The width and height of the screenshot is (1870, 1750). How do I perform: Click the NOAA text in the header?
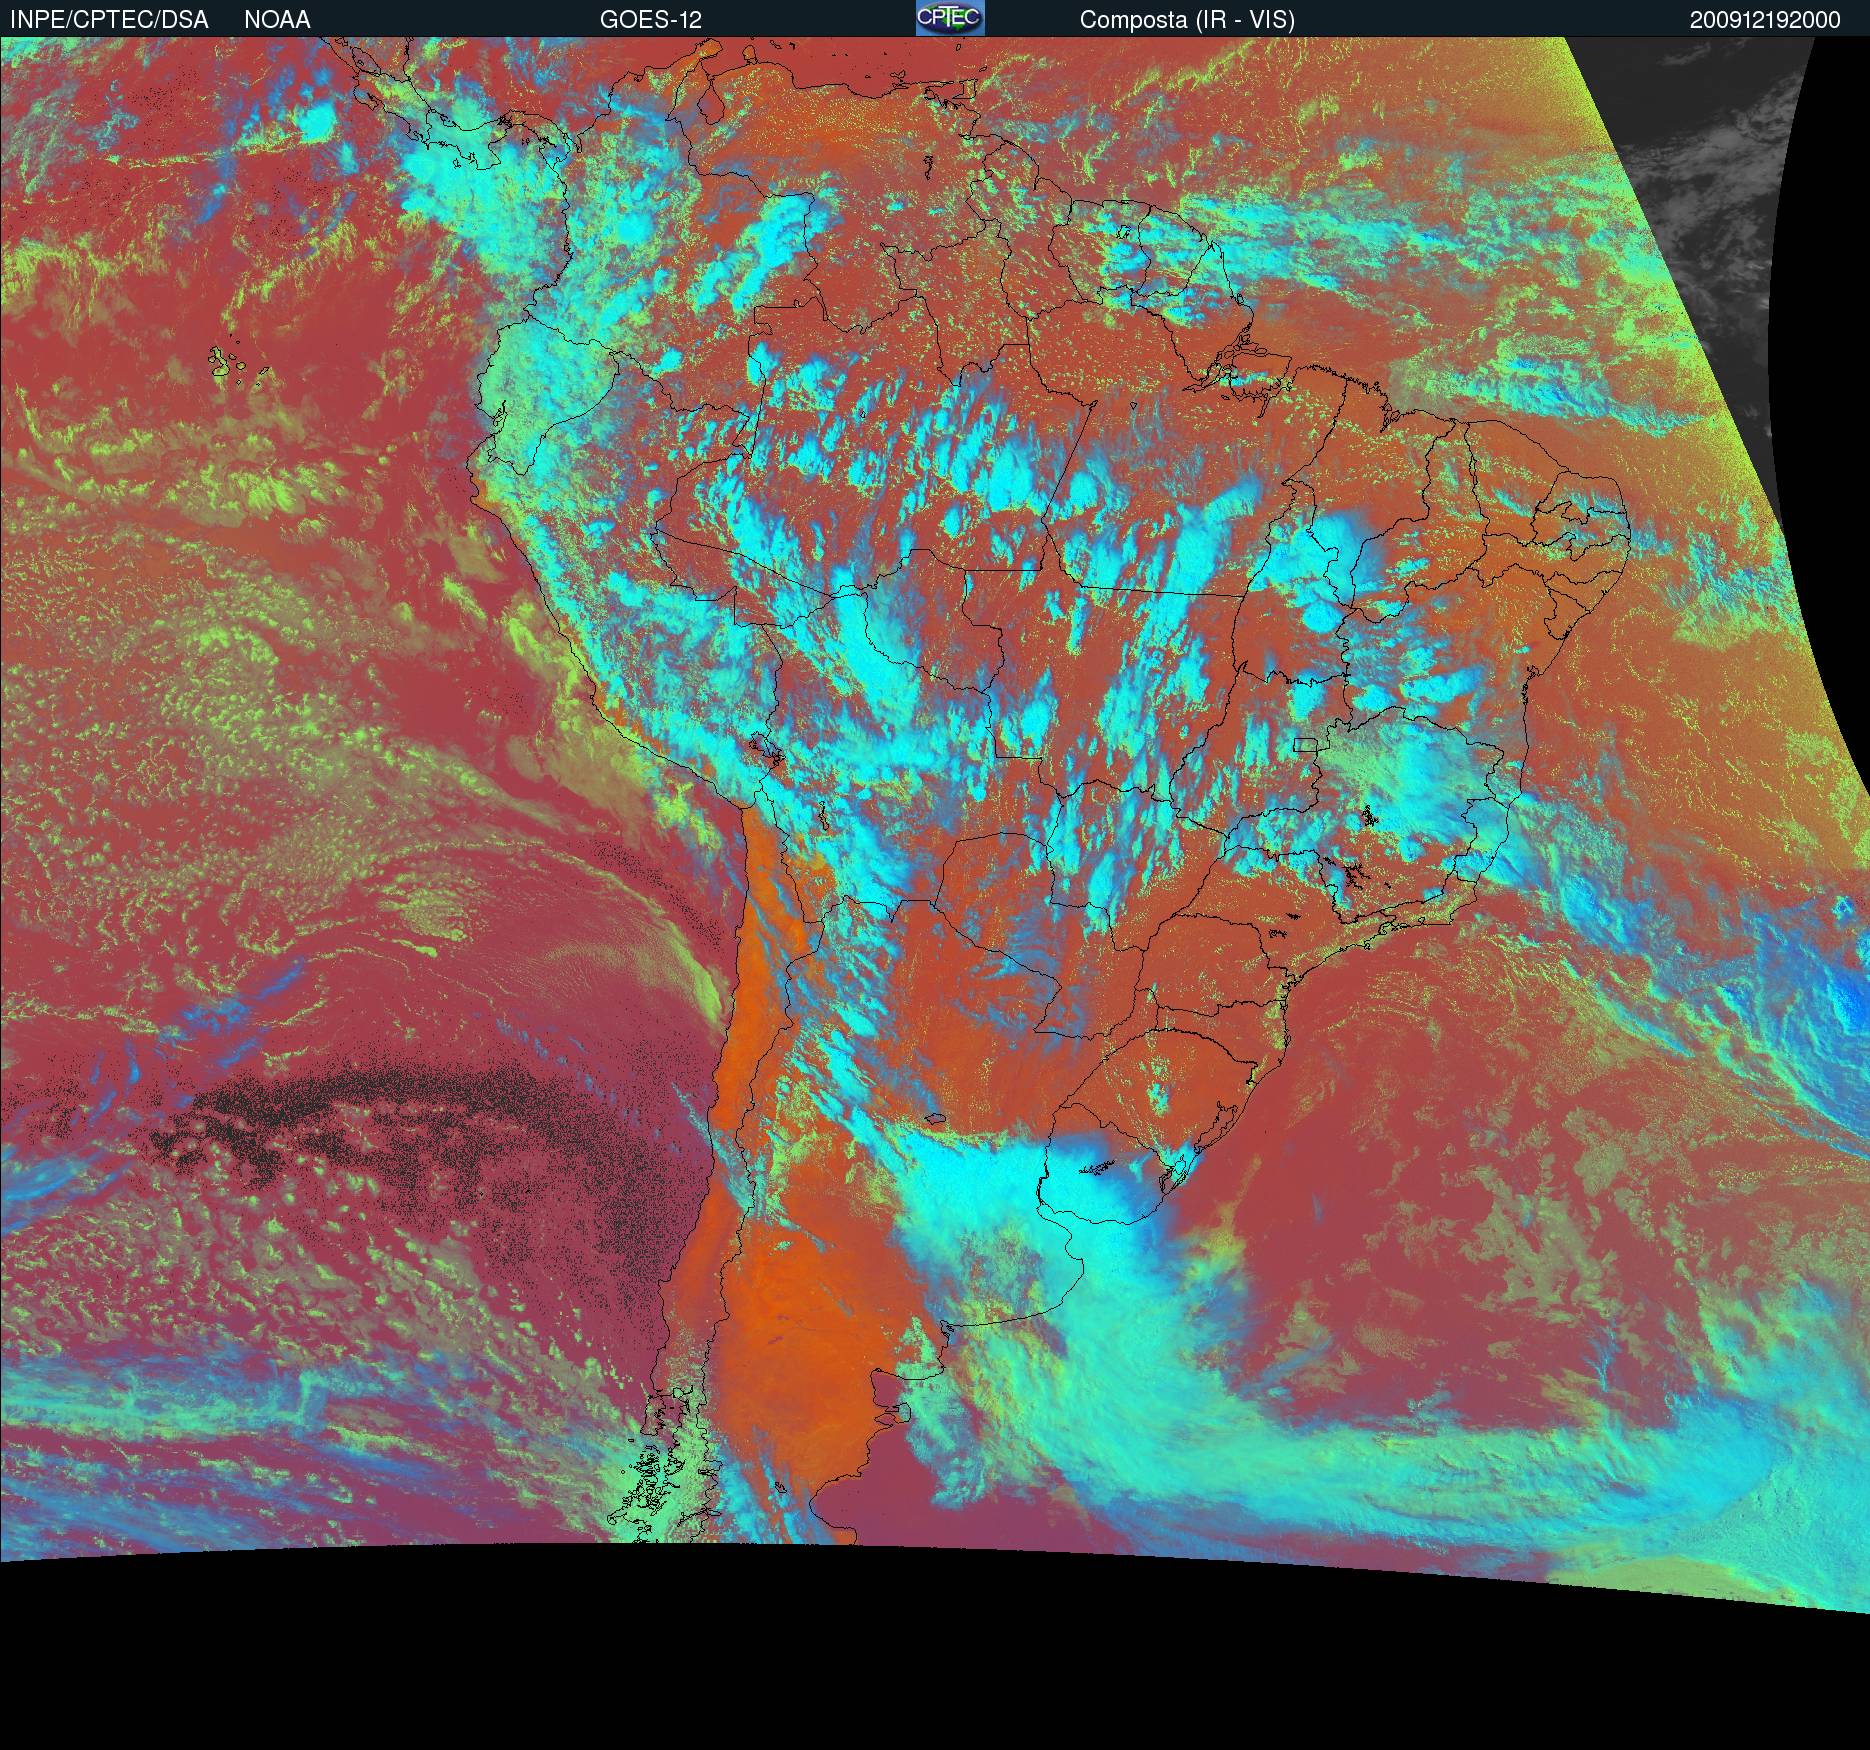click(277, 20)
